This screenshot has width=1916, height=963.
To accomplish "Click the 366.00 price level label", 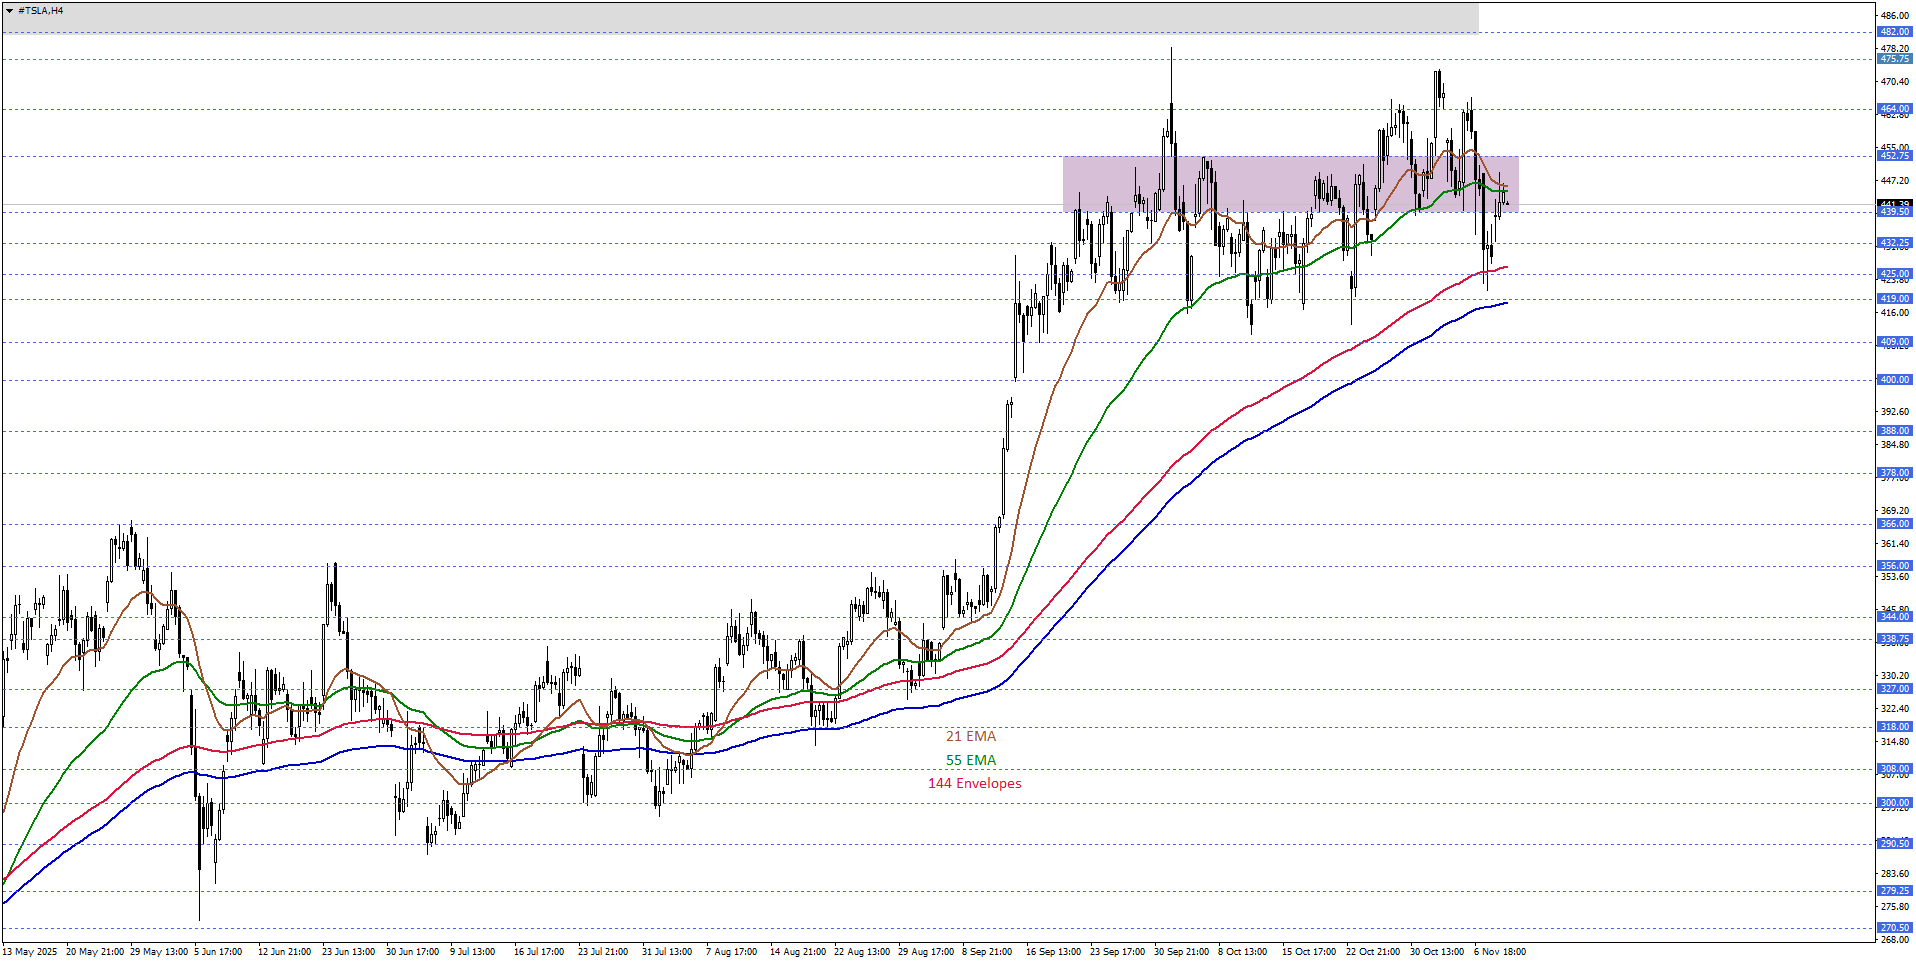I will (1894, 524).
